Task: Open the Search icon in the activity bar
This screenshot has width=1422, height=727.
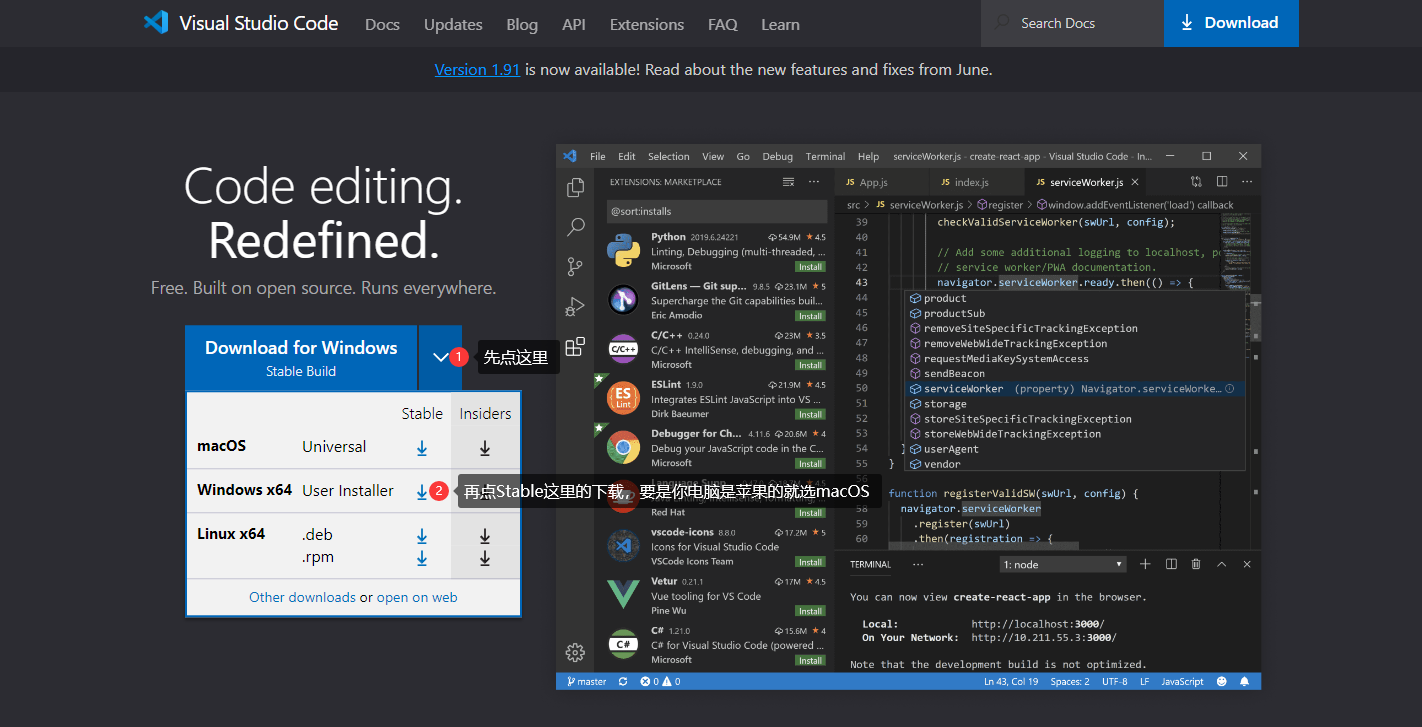Action: [x=575, y=227]
